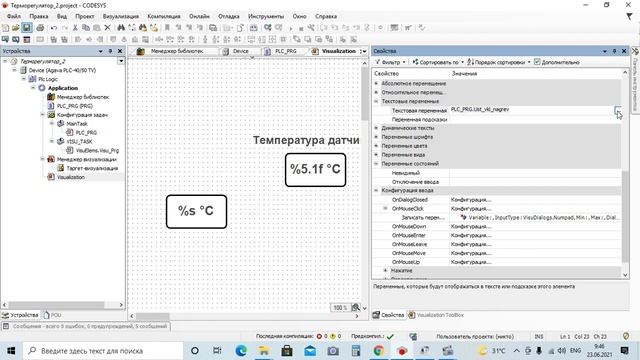
Task: Click the device tree horizontal scrollbar
Action: tap(56, 305)
